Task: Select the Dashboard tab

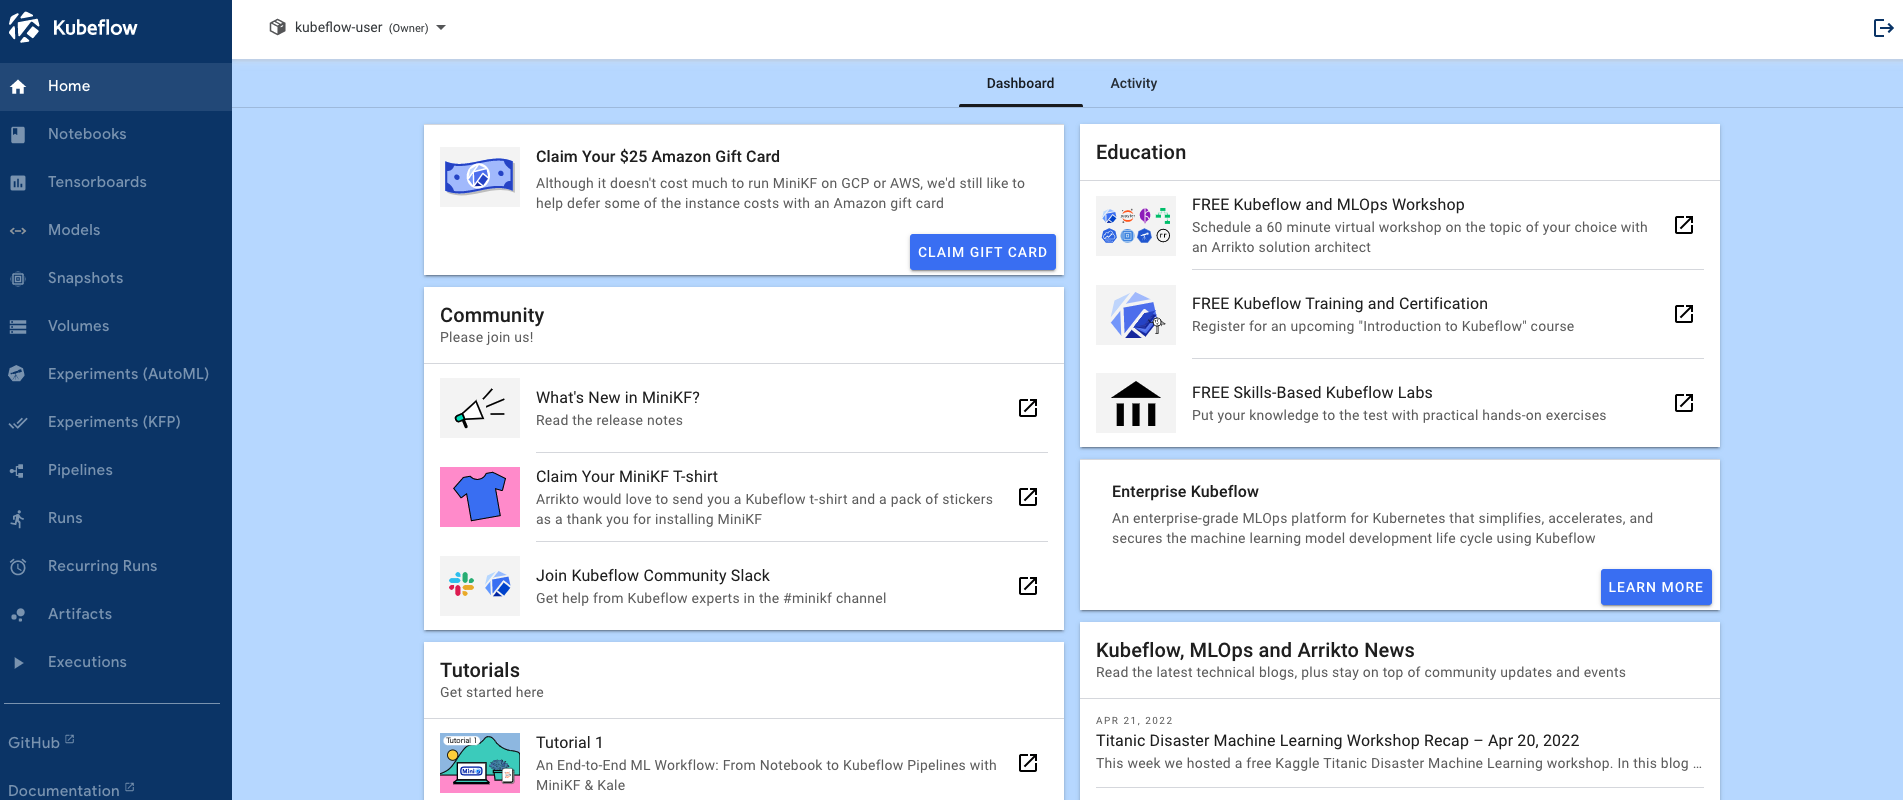Action: pyautogui.click(x=1020, y=84)
